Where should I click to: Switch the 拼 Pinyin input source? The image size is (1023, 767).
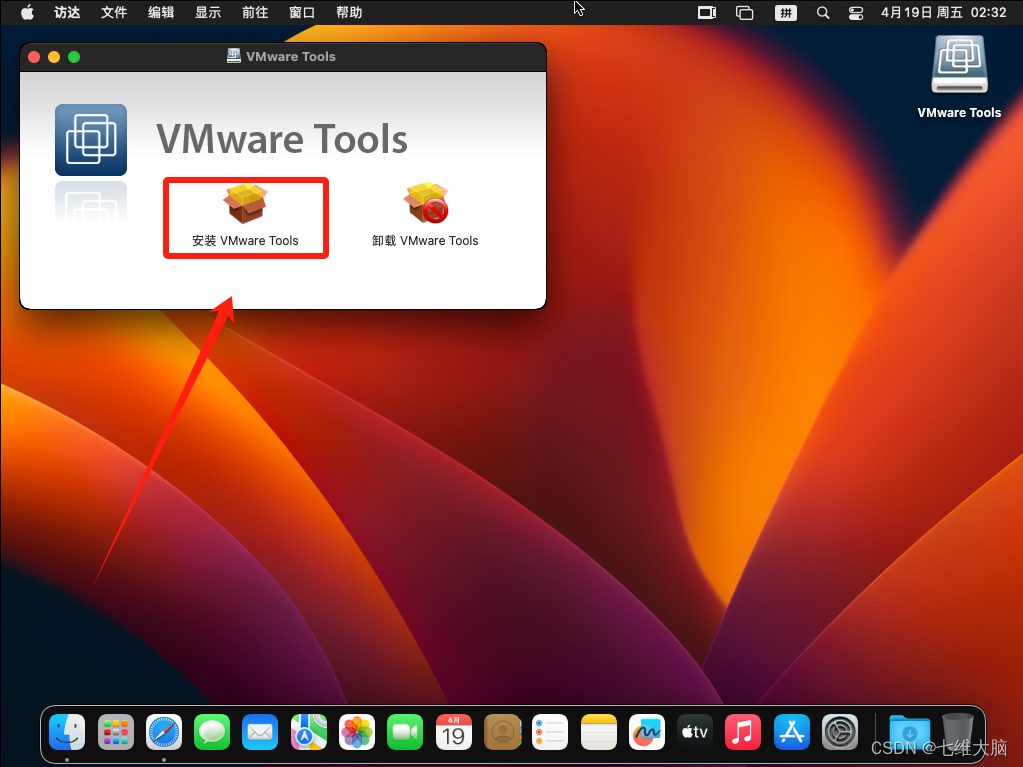click(x=786, y=12)
